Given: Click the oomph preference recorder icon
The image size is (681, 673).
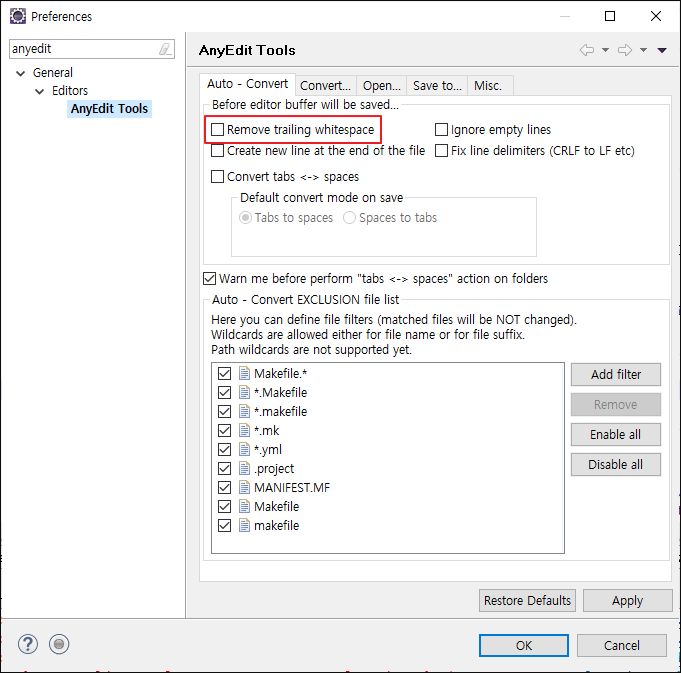Looking at the screenshot, I should pos(59,644).
